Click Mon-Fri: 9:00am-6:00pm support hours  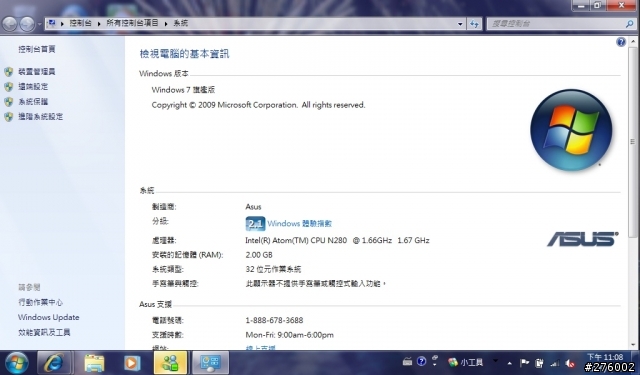[289, 335]
